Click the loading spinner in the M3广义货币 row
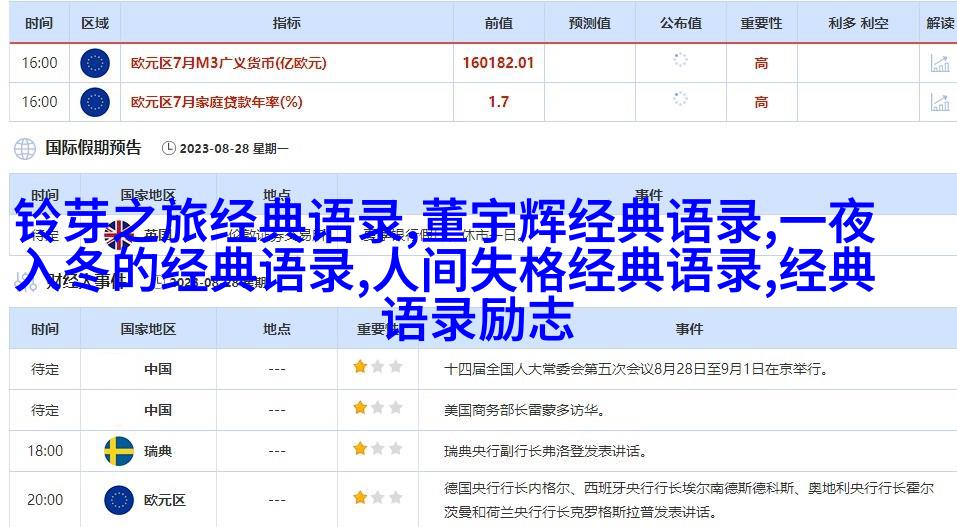Viewport: 957px width, 527px height. click(680, 60)
